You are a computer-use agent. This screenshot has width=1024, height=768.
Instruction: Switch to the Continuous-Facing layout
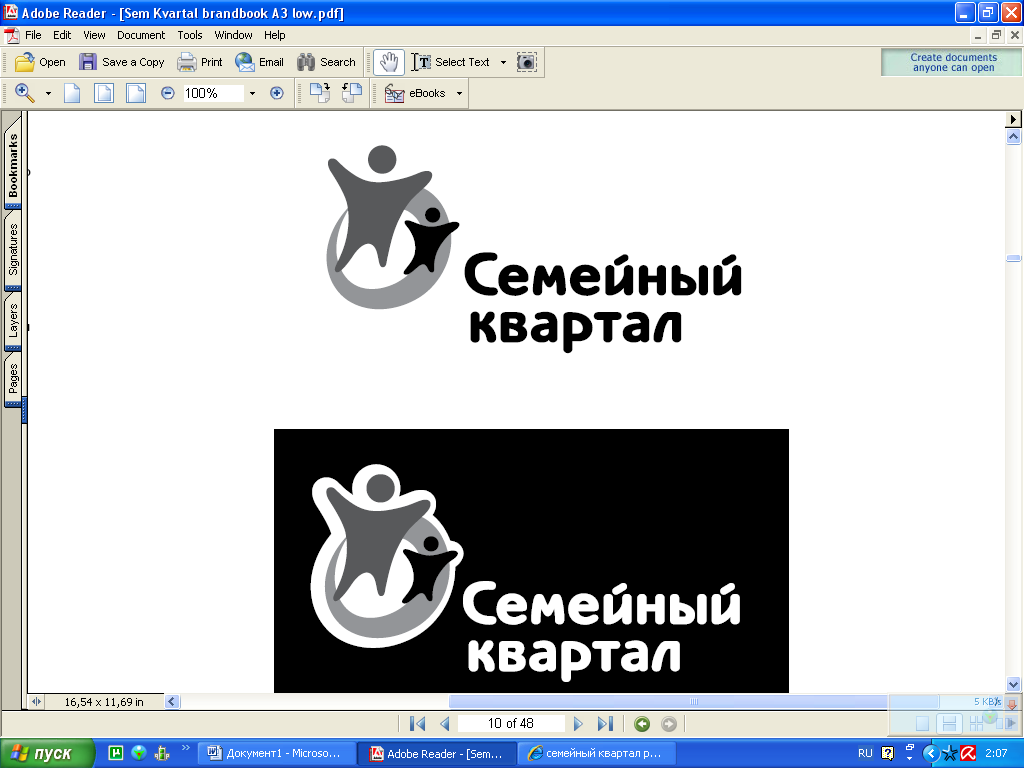(x=977, y=724)
